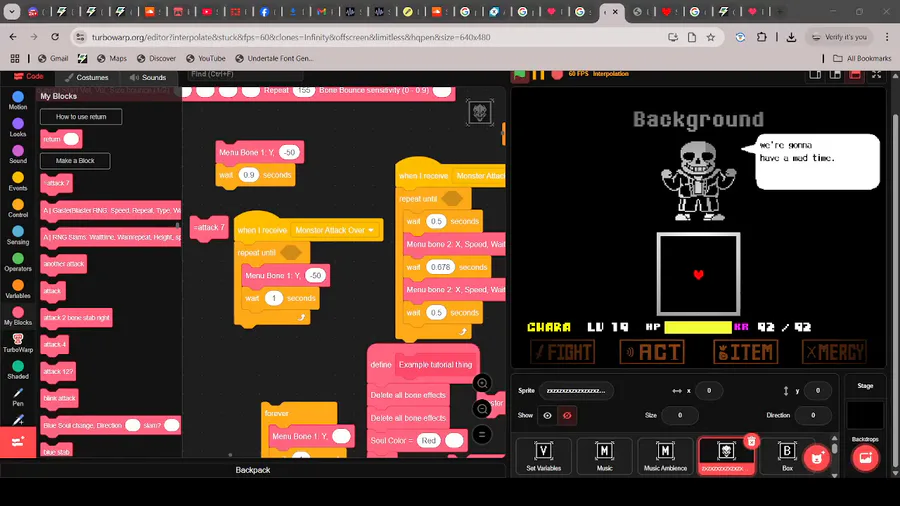Click the sprite Direction field
This screenshot has width=900, height=506.
tap(813, 415)
